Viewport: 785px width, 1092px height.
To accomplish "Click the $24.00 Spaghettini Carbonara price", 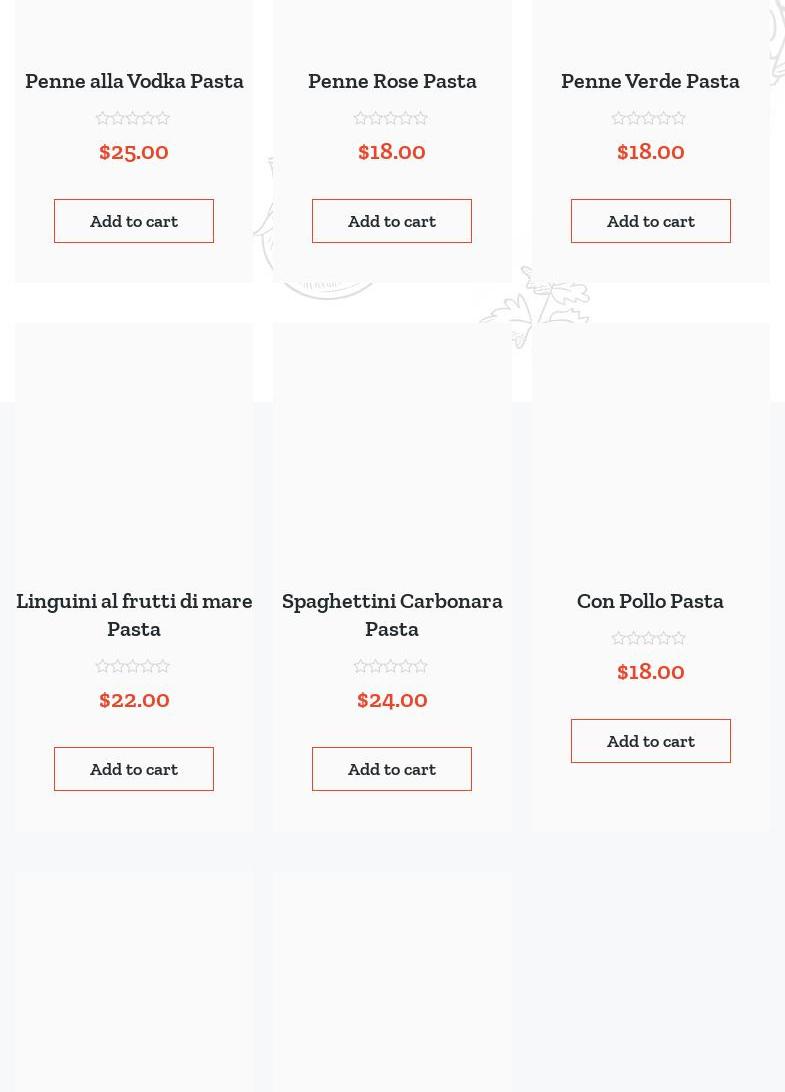I will [392, 700].
